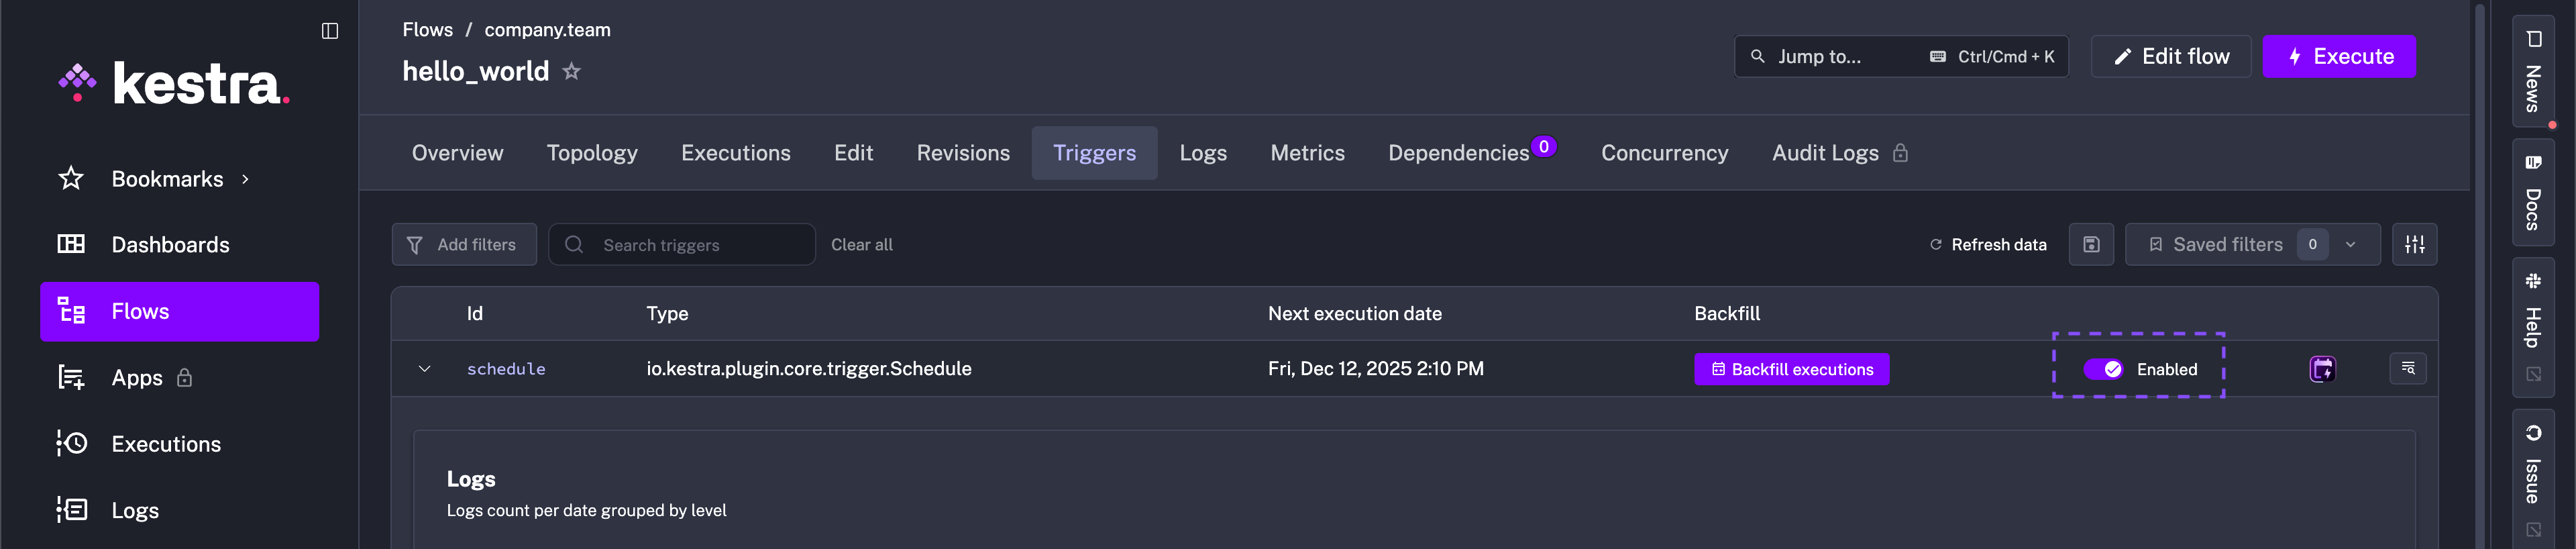This screenshot has height=549, width=2576.
Task: Open the schedule trigger logs search icon
Action: pyautogui.click(x=2409, y=368)
